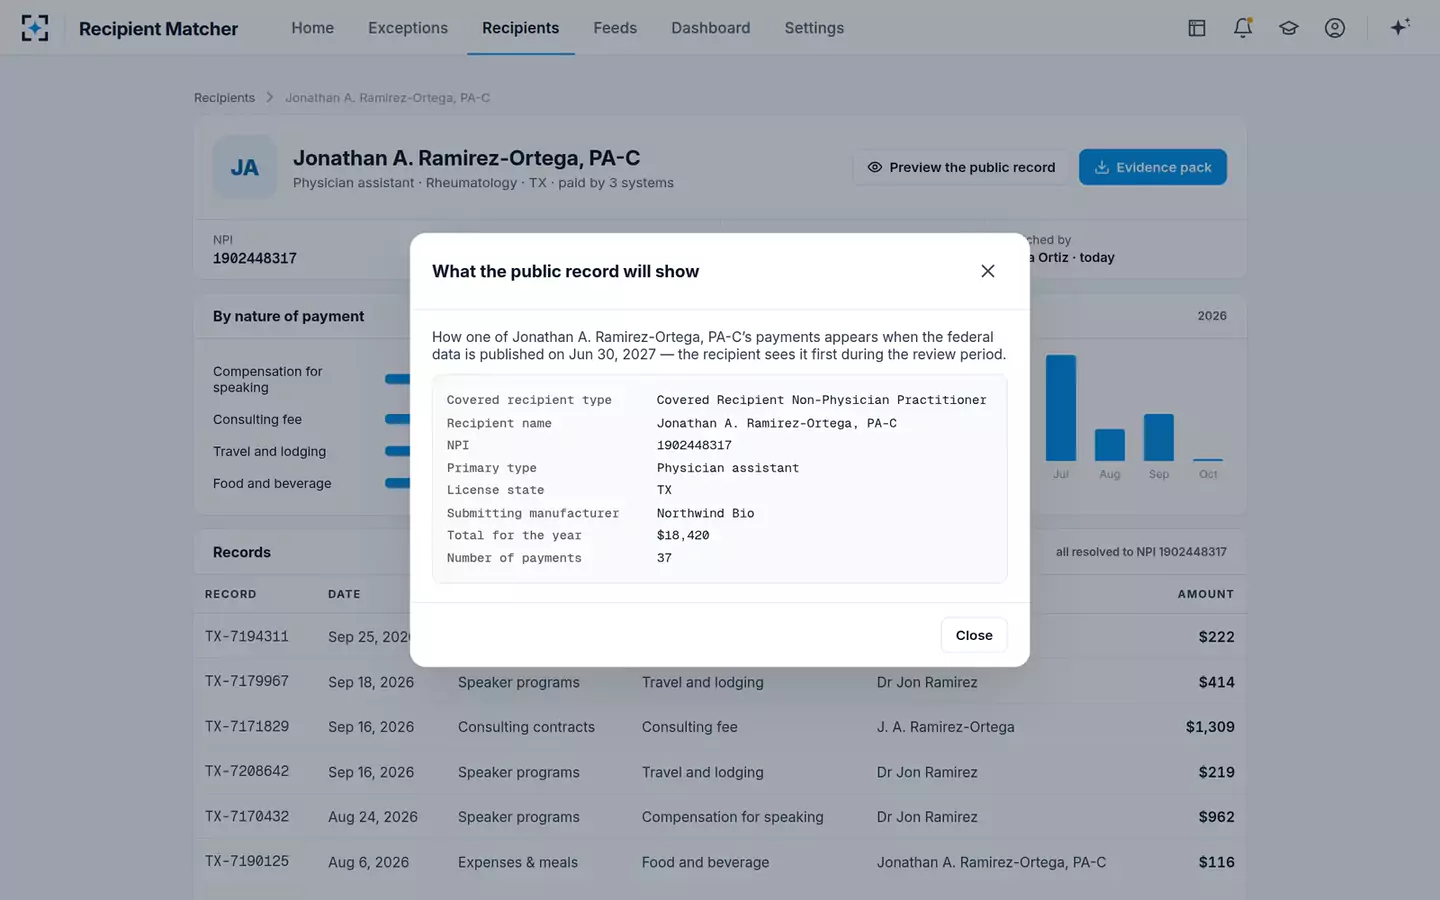This screenshot has height=900, width=1440.
Task: Click the RECORD column header
Action: coord(231,594)
